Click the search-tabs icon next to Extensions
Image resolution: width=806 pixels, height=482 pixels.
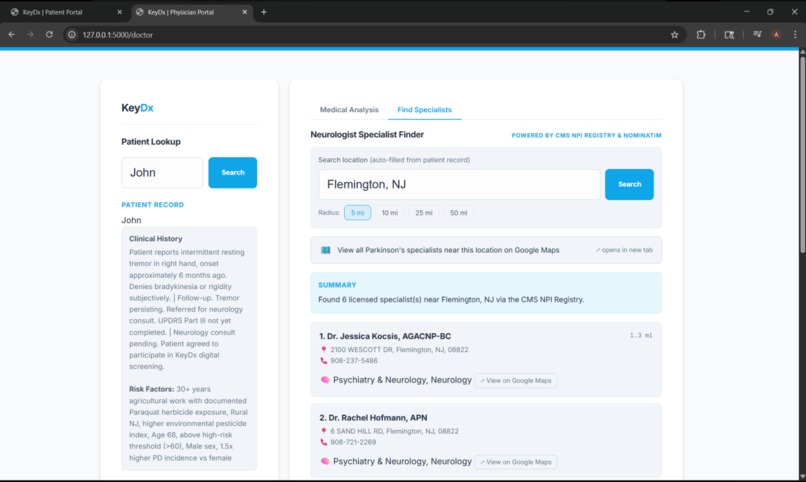(729, 34)
